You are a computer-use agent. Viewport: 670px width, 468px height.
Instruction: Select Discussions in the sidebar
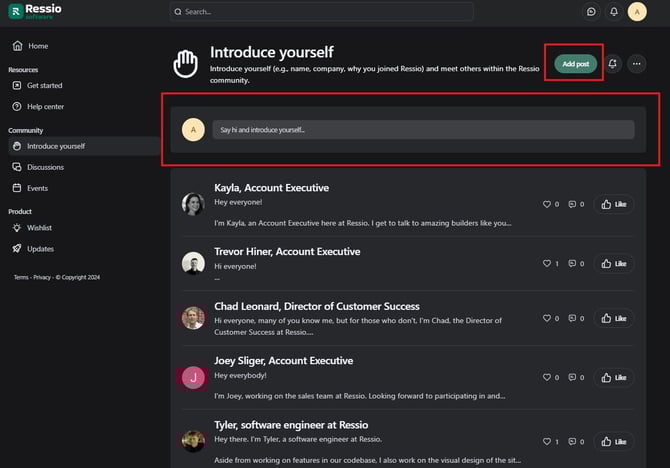(x=45, y=167)
